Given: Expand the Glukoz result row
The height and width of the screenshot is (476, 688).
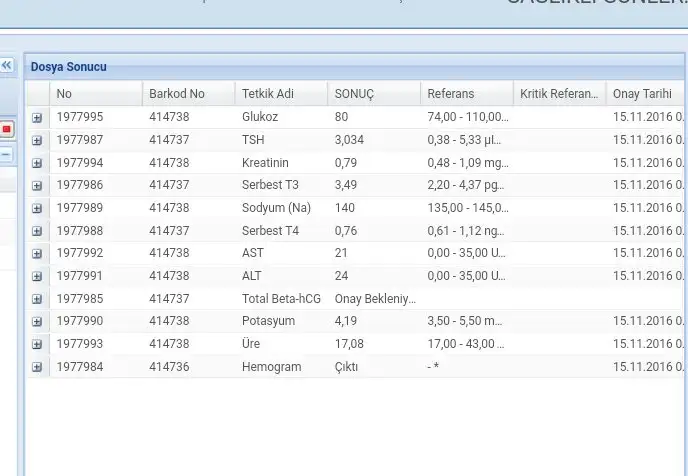Looking at the screenshot, I should click(37, 118).
